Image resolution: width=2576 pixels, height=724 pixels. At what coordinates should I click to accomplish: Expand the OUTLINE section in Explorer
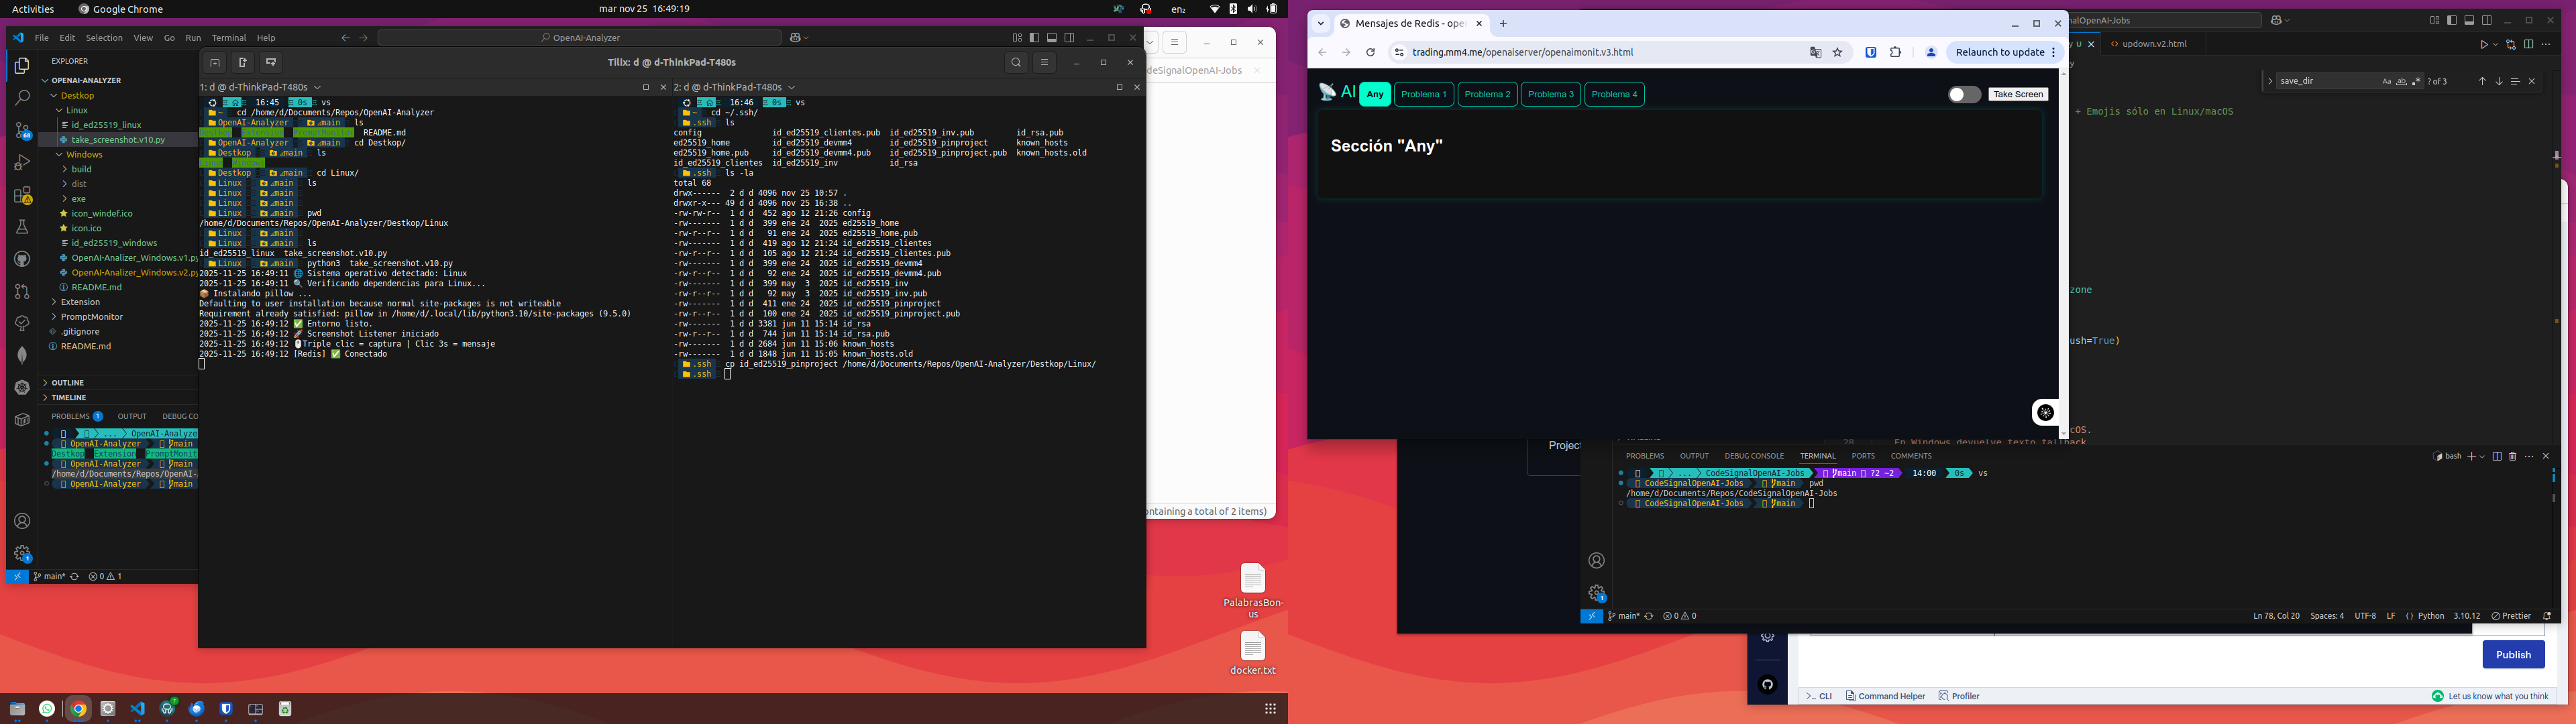point(68,382)
